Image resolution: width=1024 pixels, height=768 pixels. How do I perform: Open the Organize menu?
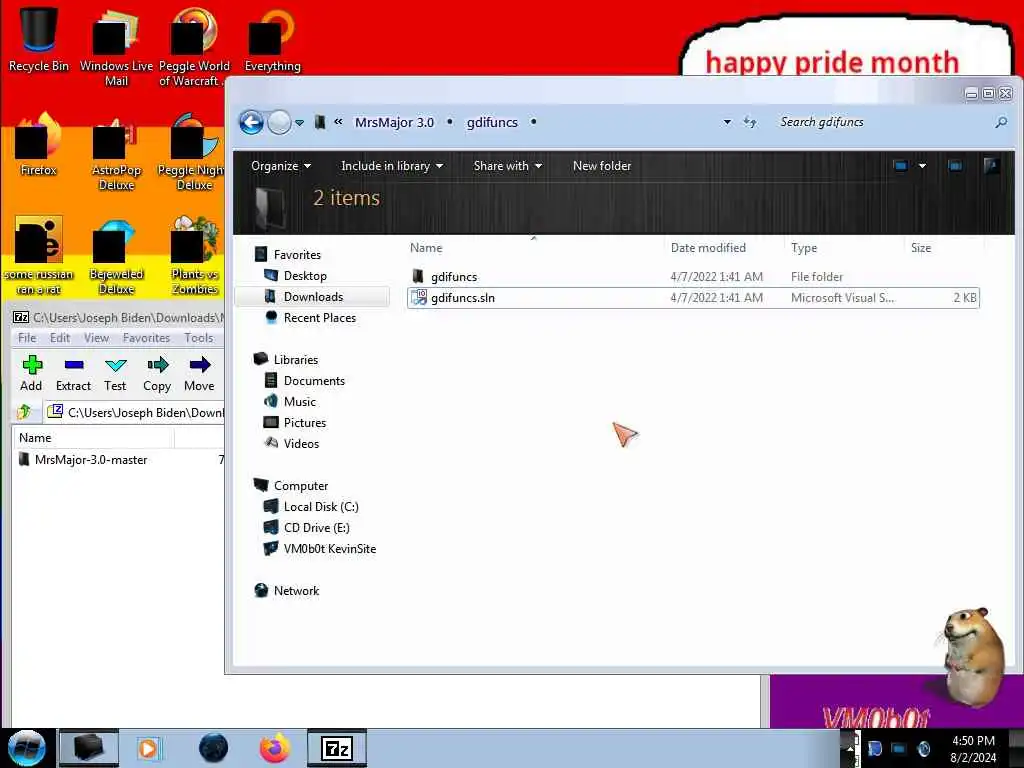[281, 166]
